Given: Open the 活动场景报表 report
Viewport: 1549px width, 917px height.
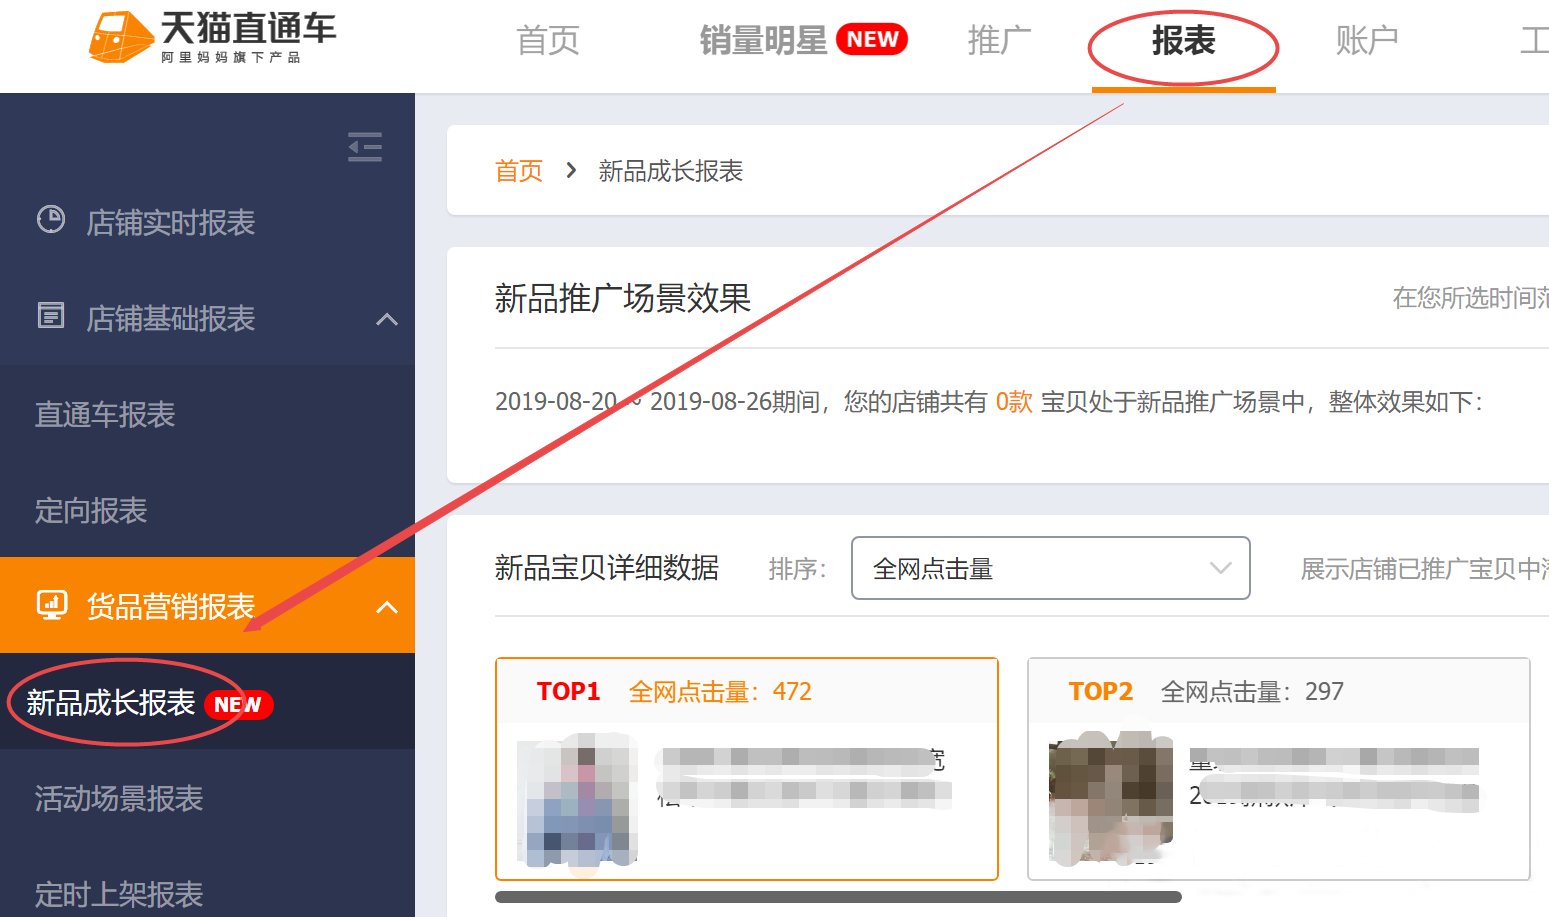Looking at the screenshot, I should tap(117, 799).
